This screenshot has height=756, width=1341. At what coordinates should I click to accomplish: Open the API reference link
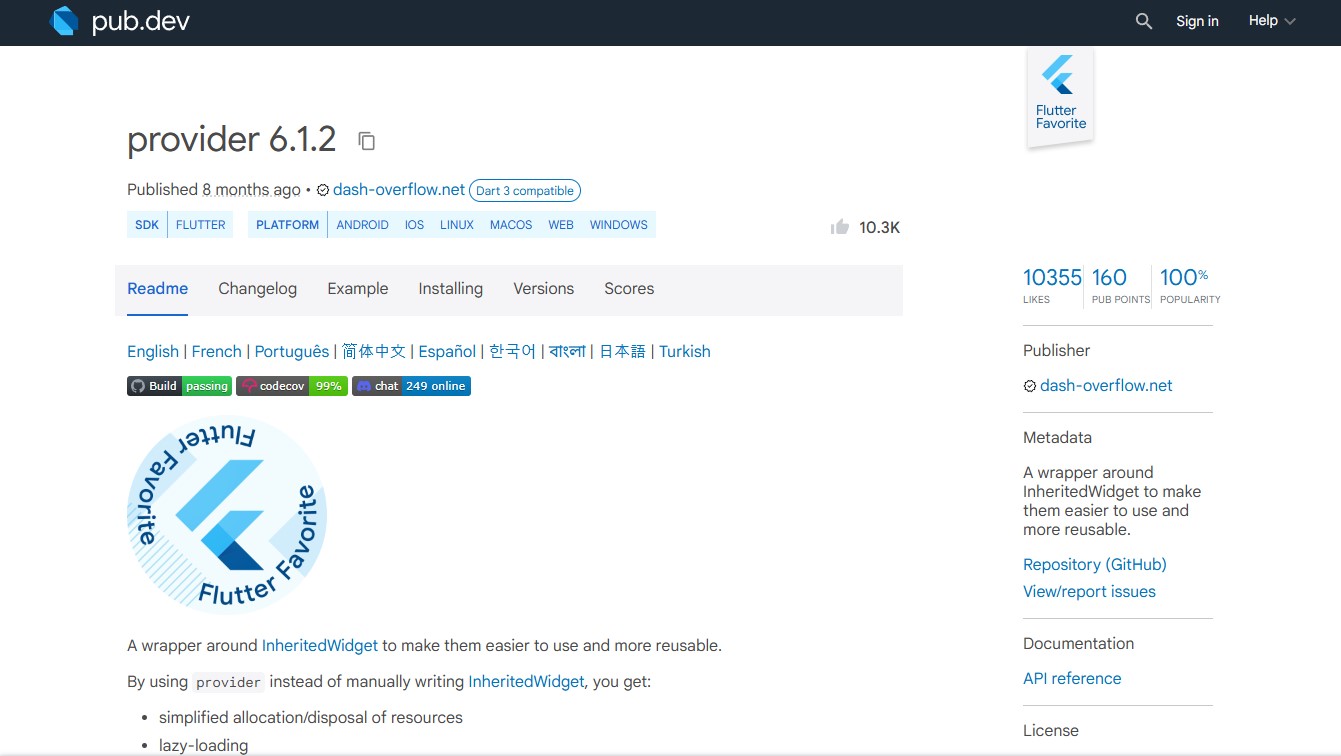pos(1072,678)
